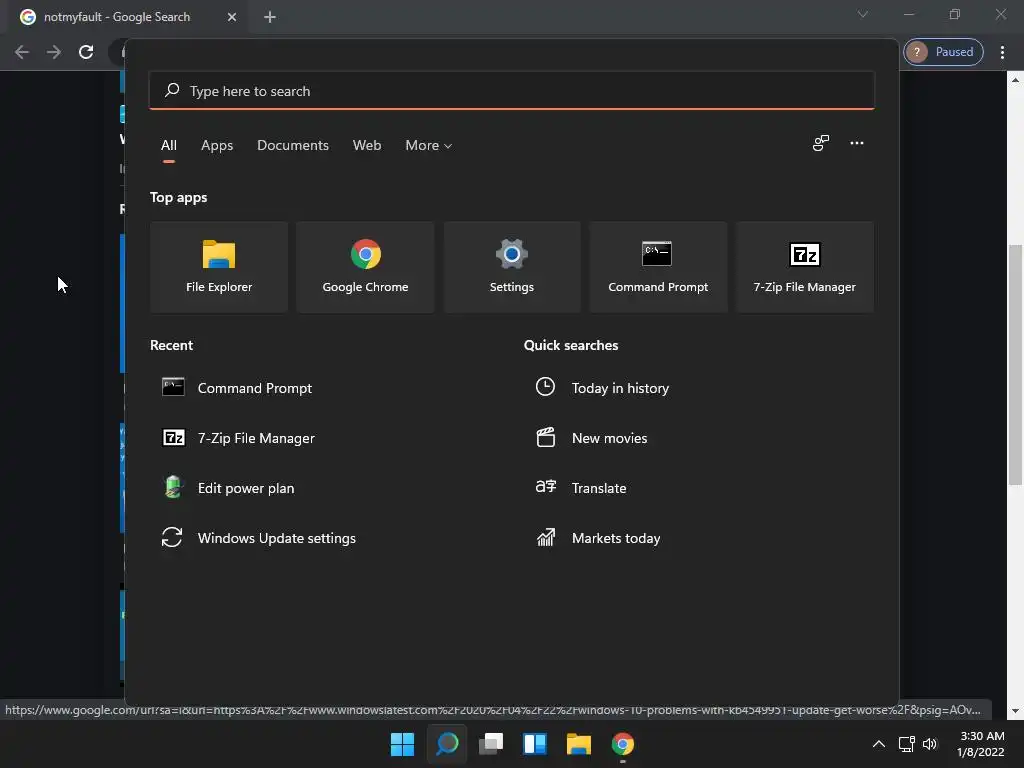The height and width of the screenshot is (768, 1024).
Task: Reload the Chrome page
Action: click(86, 52)
